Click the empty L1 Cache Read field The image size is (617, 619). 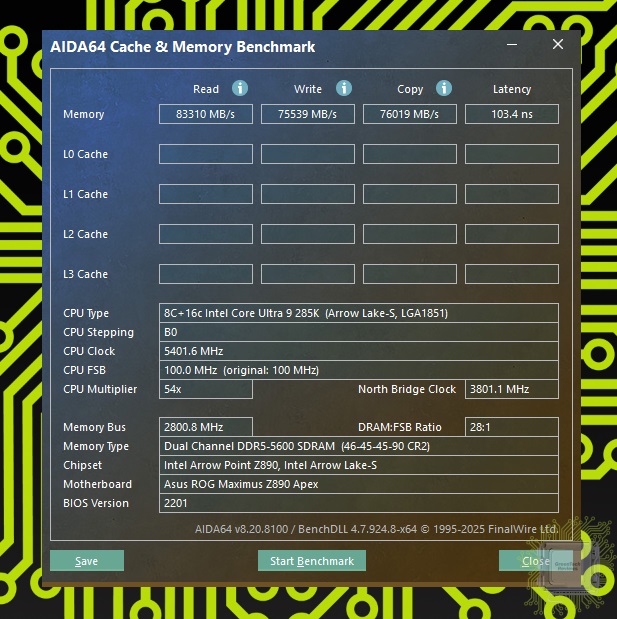(x=206, y=194)
